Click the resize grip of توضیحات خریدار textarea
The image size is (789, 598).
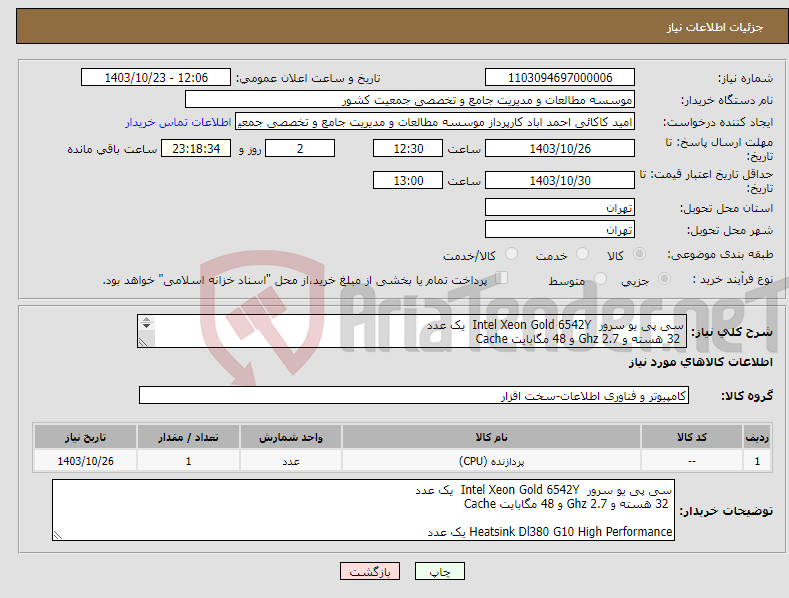58,536
